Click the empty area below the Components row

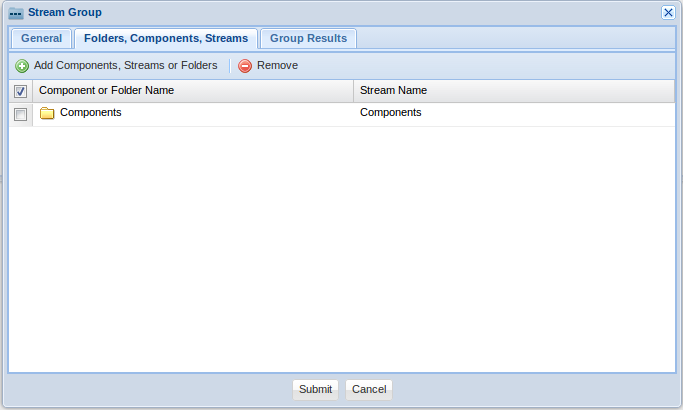click(x=340, y=250)
